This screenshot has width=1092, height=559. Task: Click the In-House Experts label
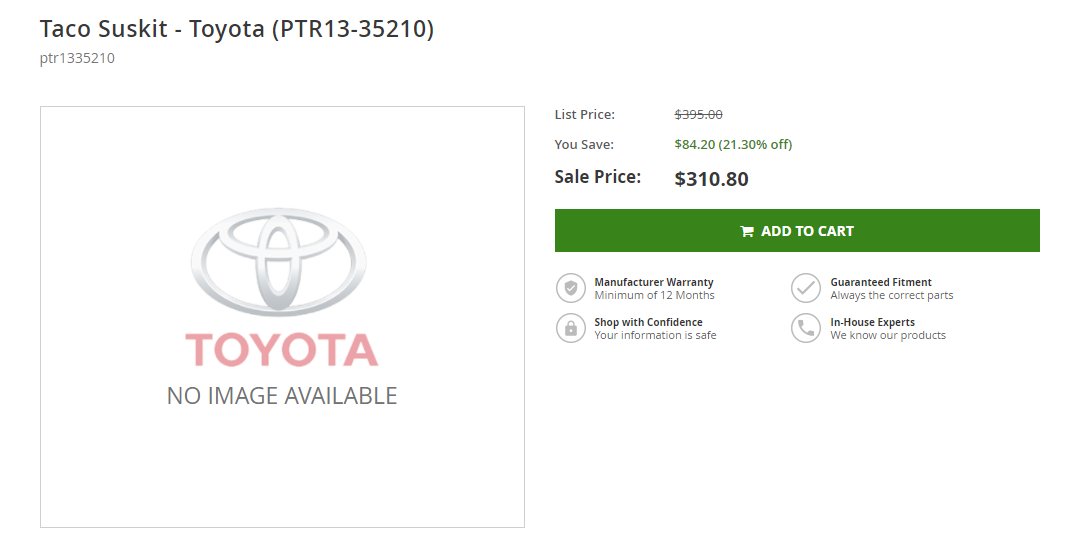(873, 322)
